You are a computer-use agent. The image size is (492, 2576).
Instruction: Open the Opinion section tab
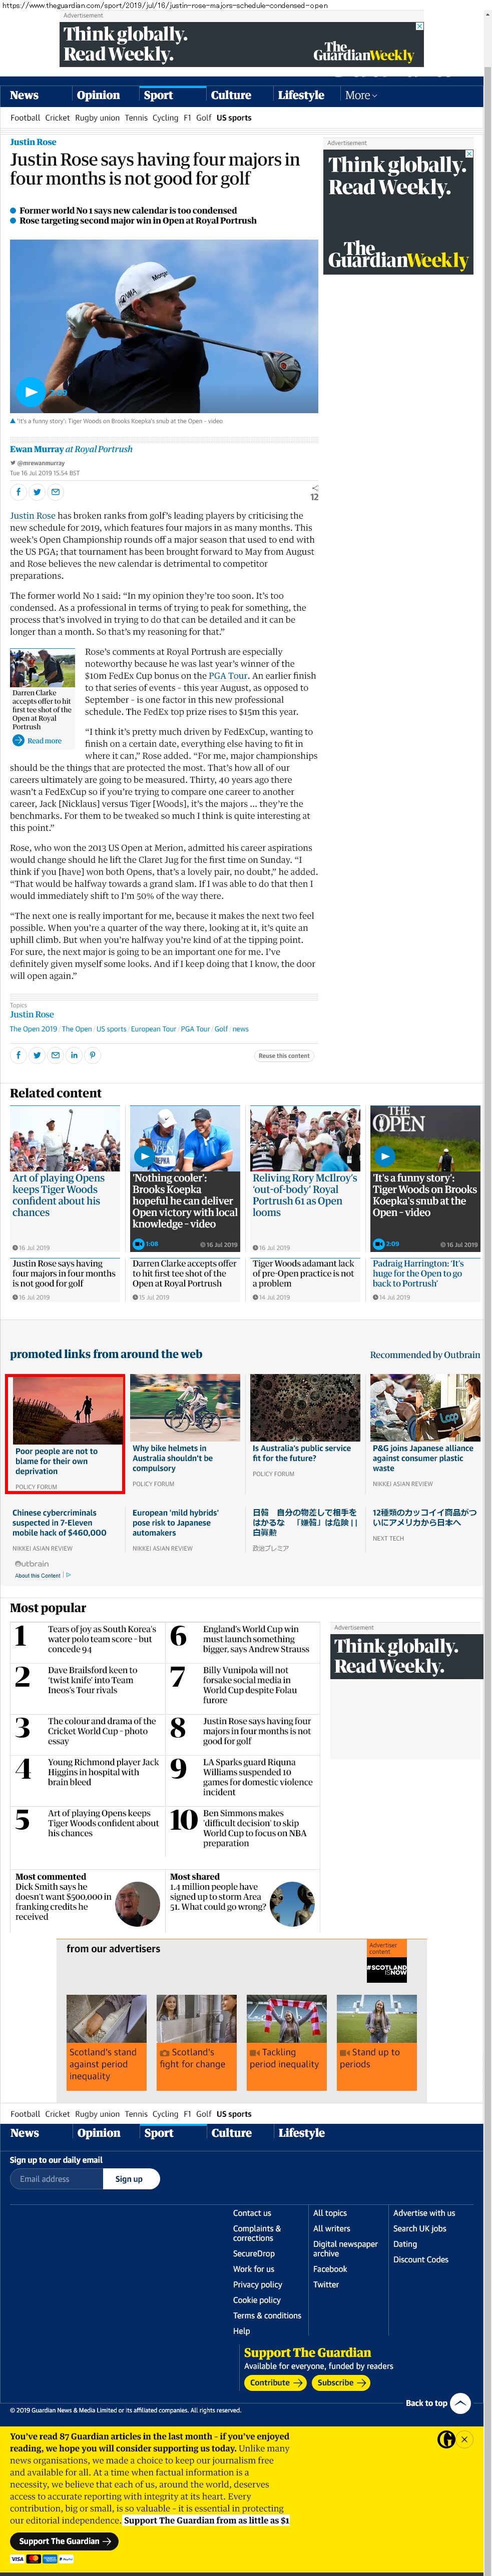tap(98, 96)
